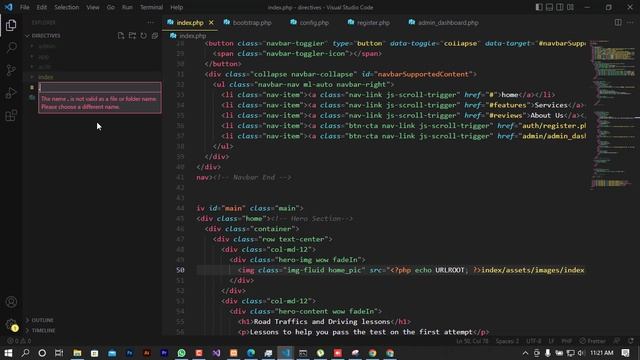Show hidden system tray icons
This screenshot has width=640, height=360.
525,353
